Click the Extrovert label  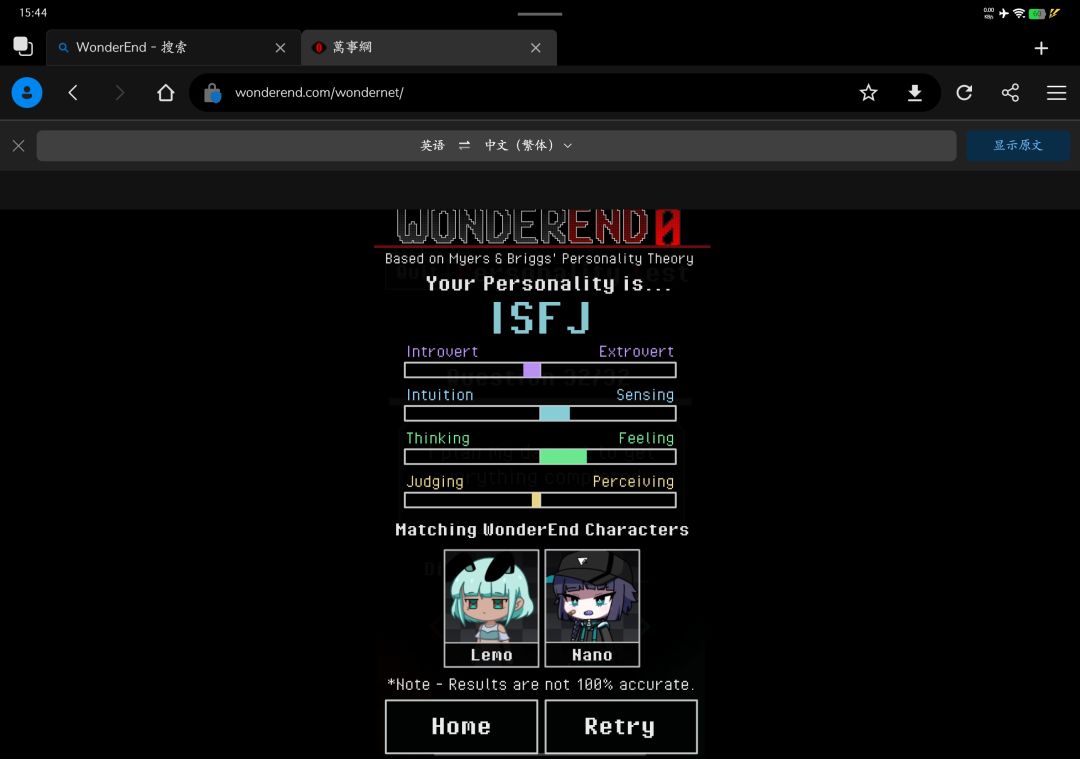636,352
